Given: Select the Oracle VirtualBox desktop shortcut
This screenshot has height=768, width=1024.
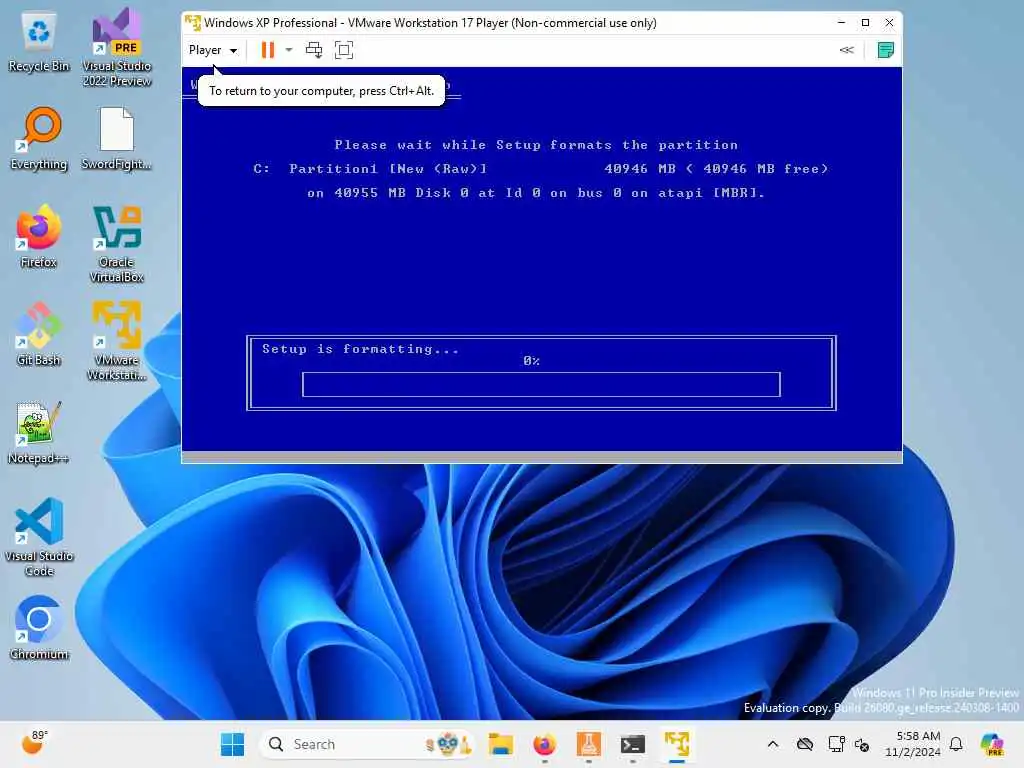Looking at the screenshot, I should [117, 244].
